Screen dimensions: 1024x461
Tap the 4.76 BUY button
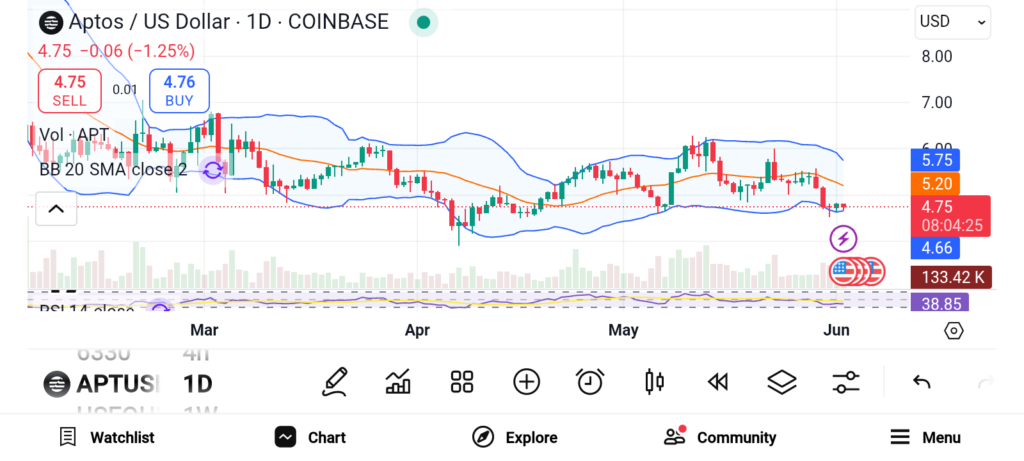click(x=179, y=91)
